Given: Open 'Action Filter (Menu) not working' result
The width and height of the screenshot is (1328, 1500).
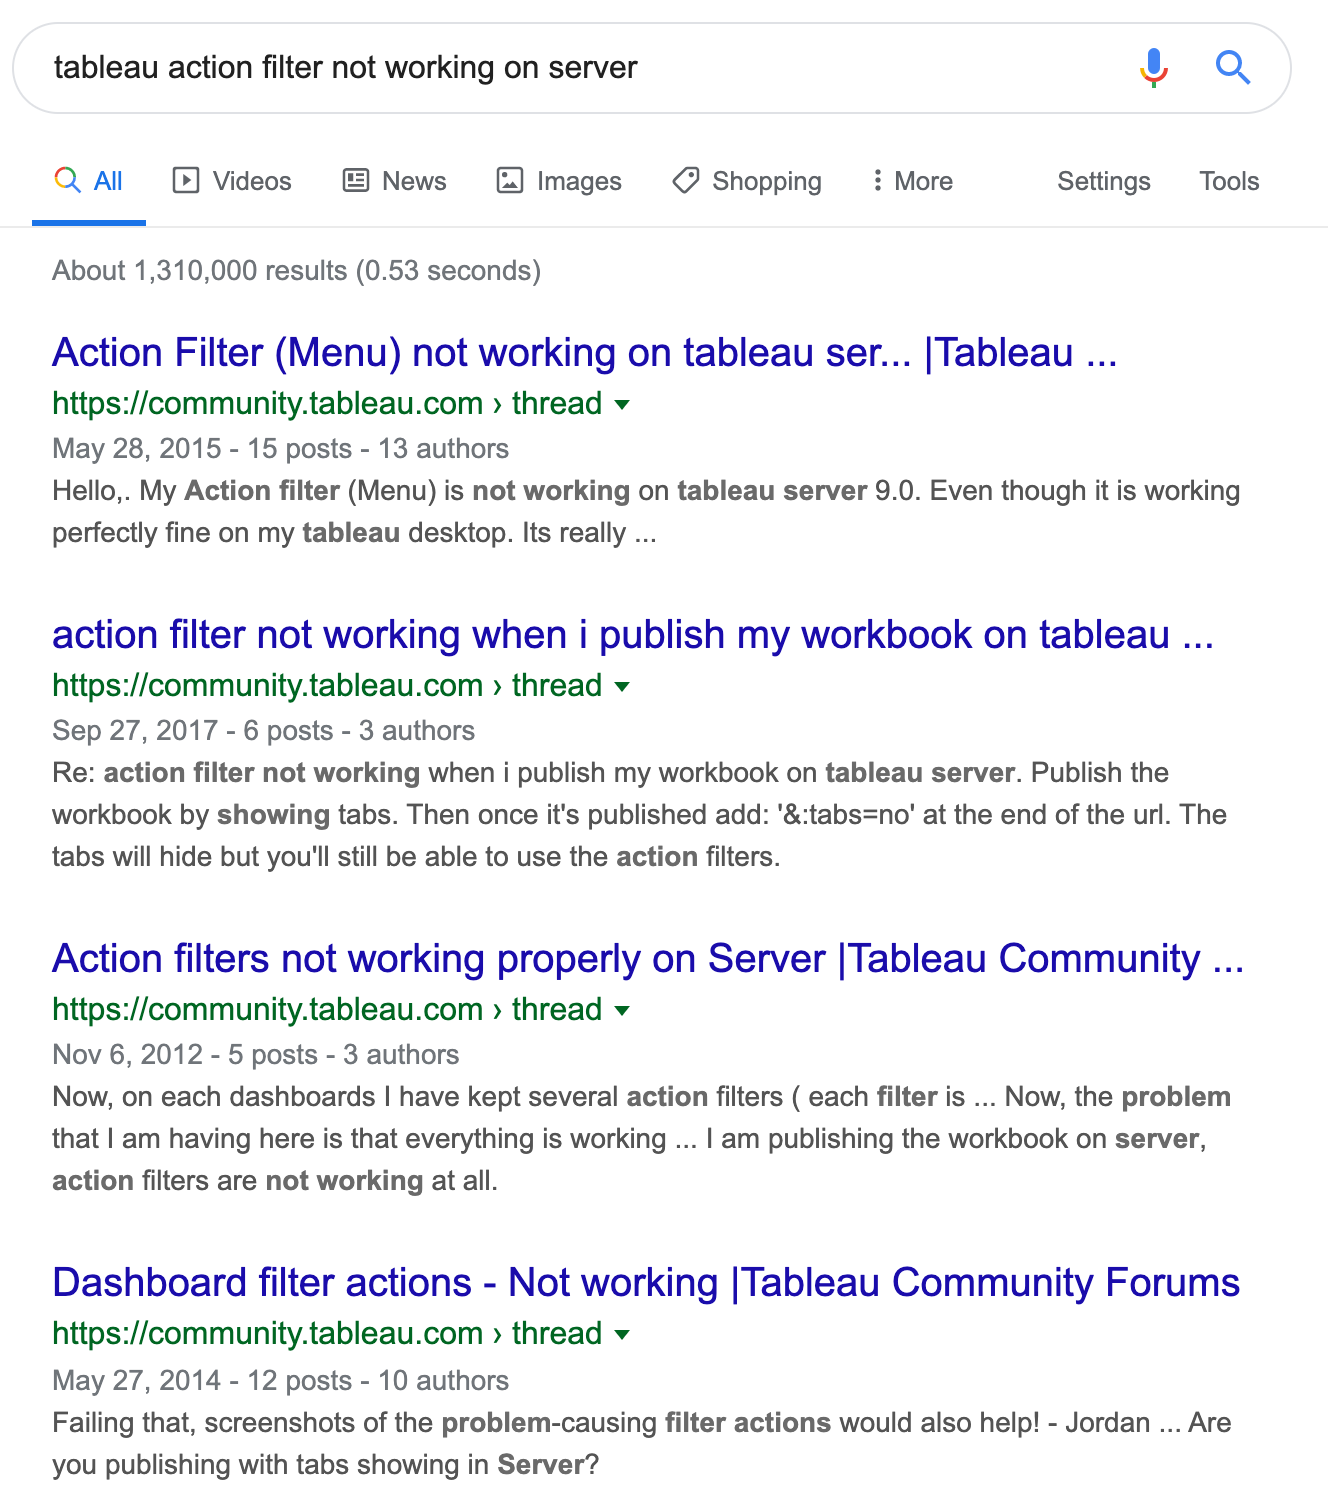Looking at the screenshot, I should (x=585, y=353).
